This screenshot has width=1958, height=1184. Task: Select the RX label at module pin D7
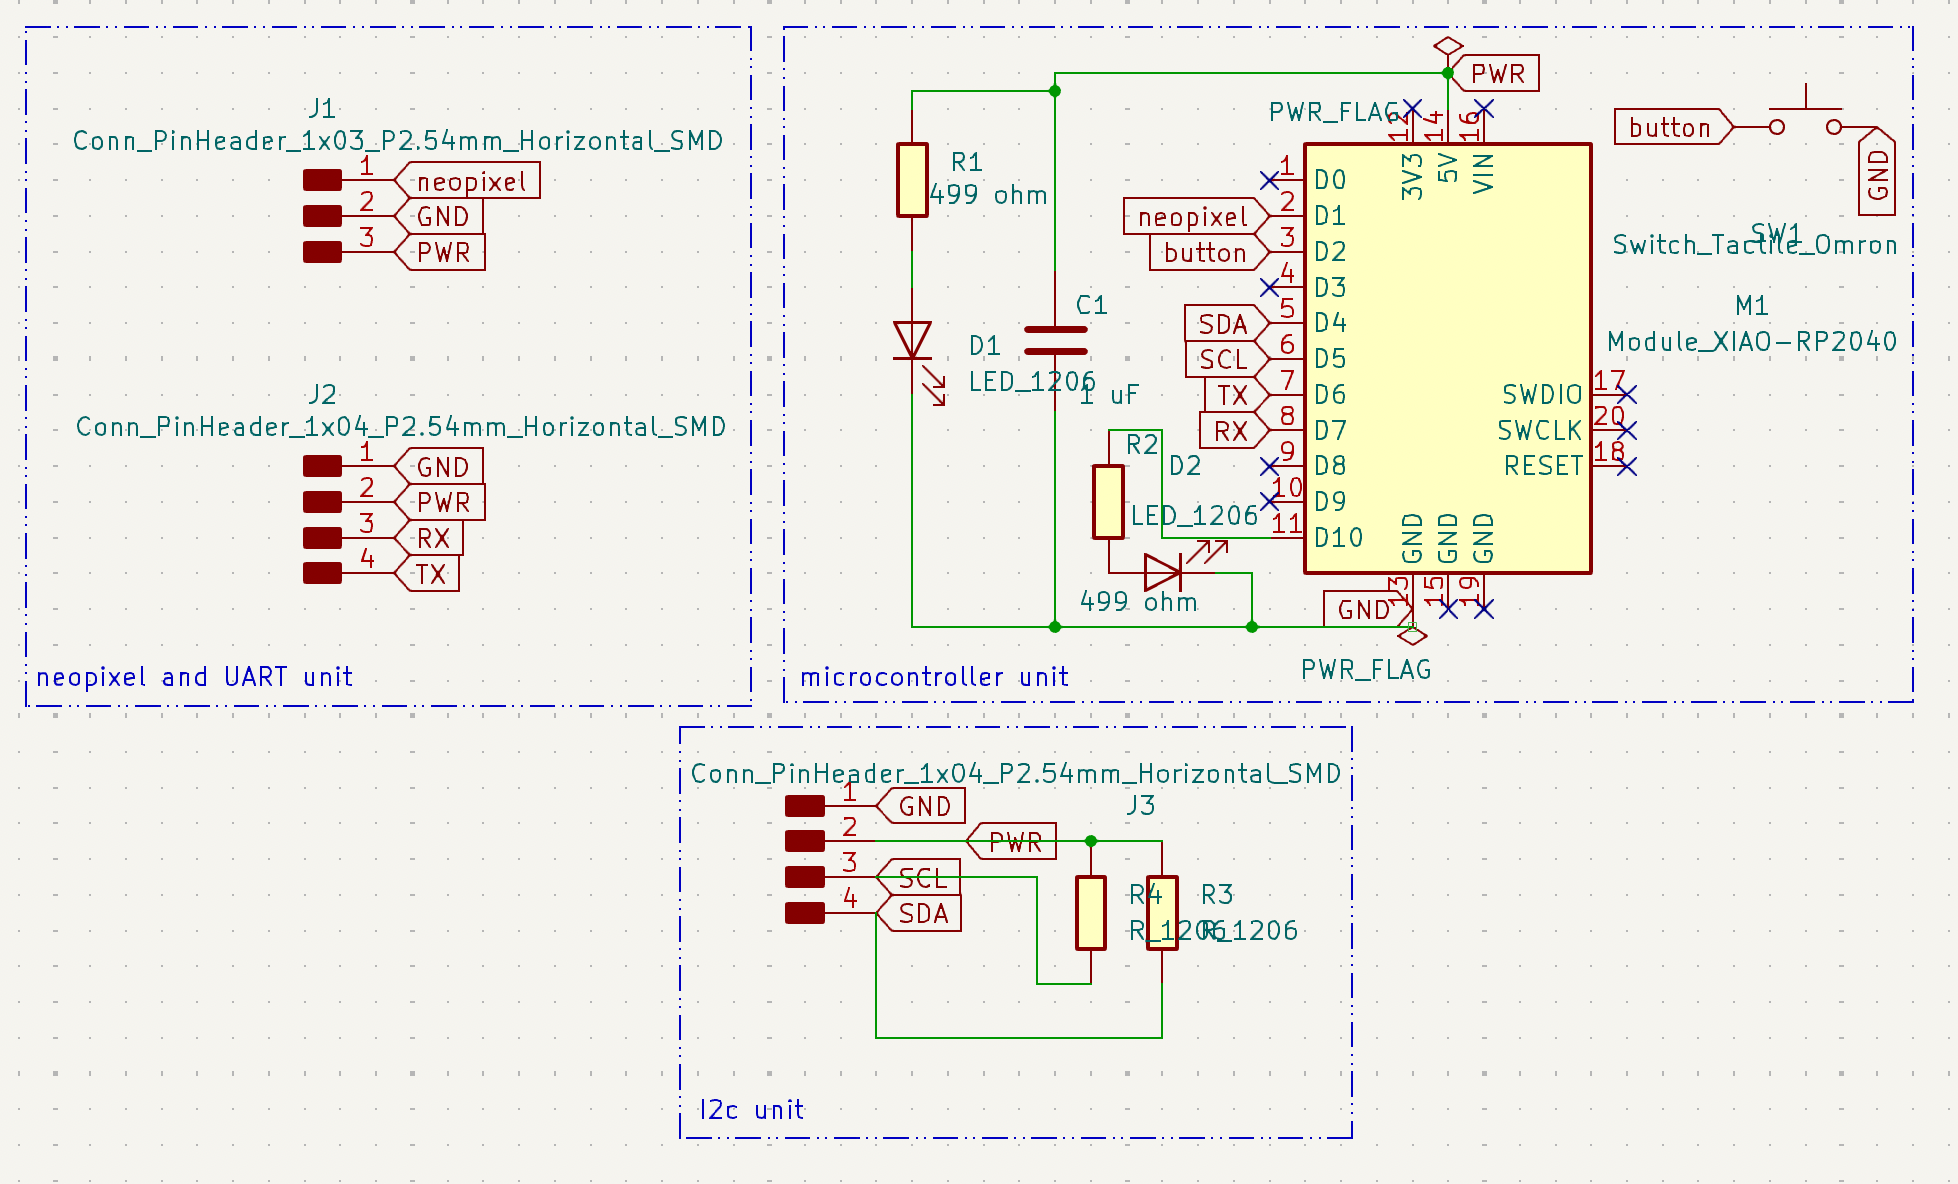[x=1235, y=431]
